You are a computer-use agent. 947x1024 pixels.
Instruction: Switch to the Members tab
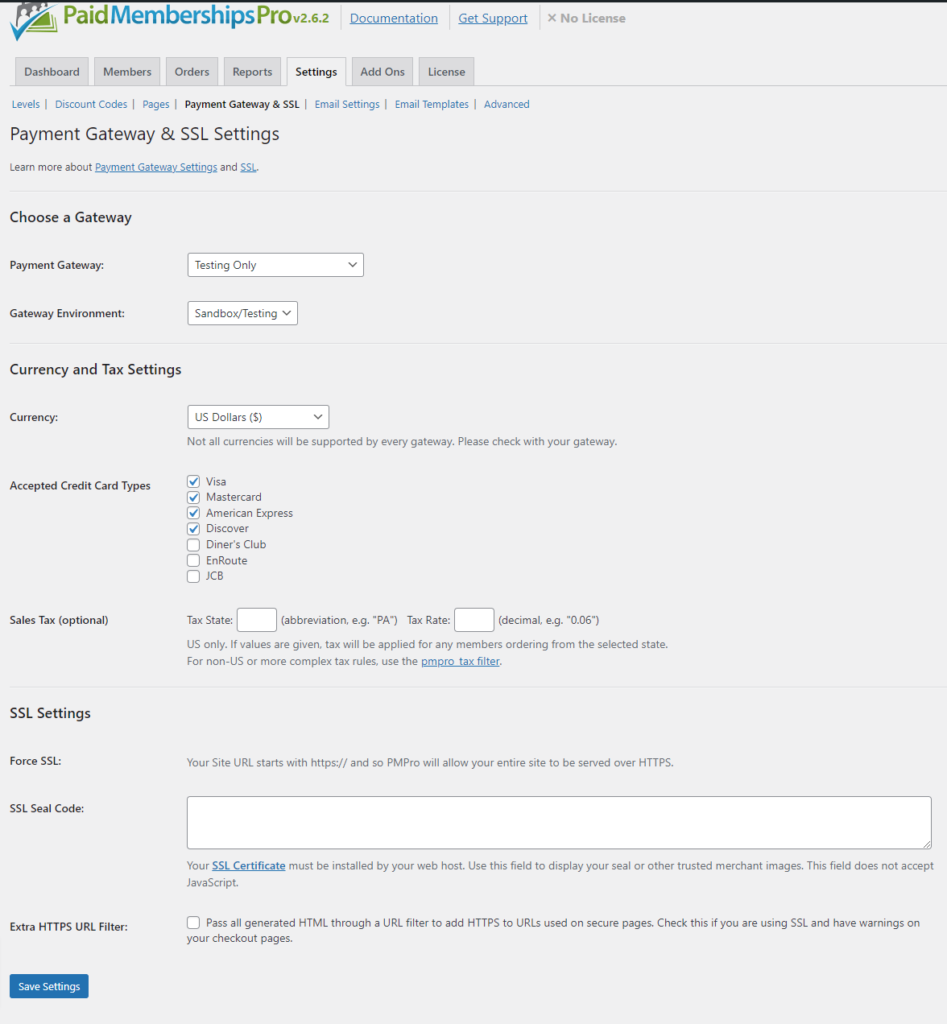tap(126, 71)
